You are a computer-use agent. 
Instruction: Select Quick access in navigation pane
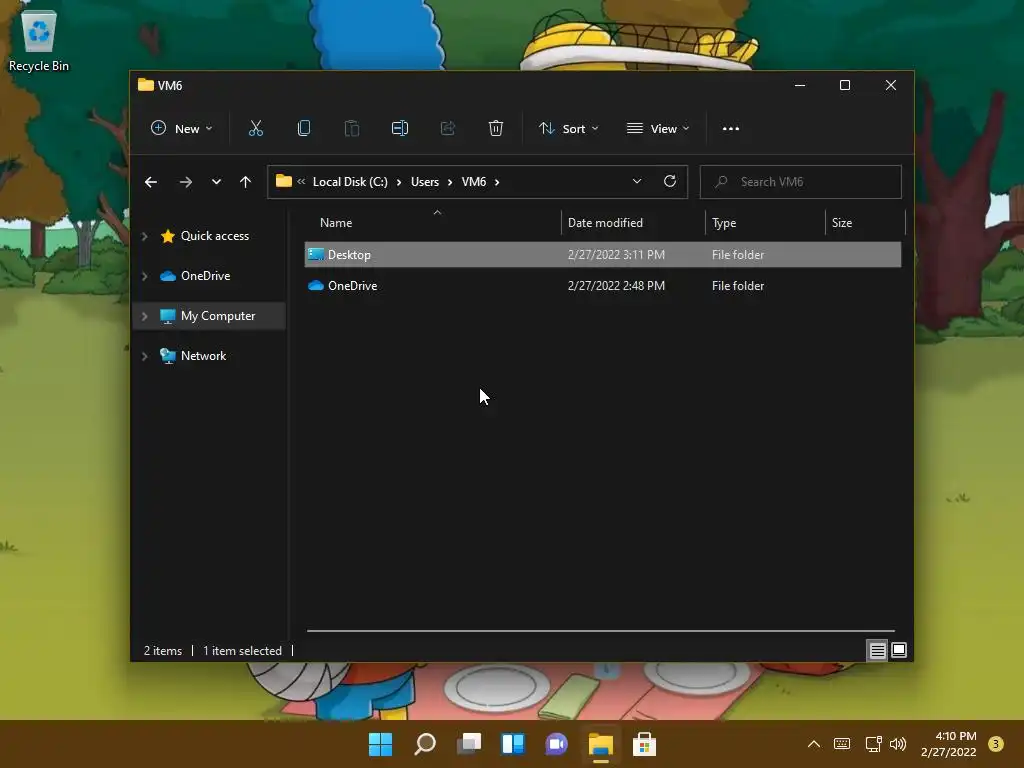[214, 236]
